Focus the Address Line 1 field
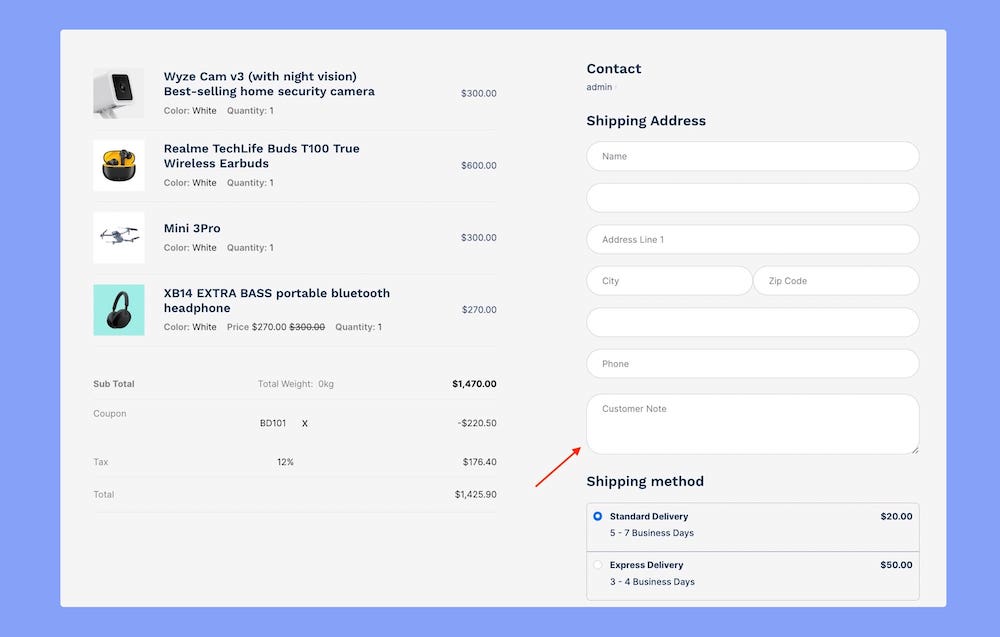 coord(752,240)
